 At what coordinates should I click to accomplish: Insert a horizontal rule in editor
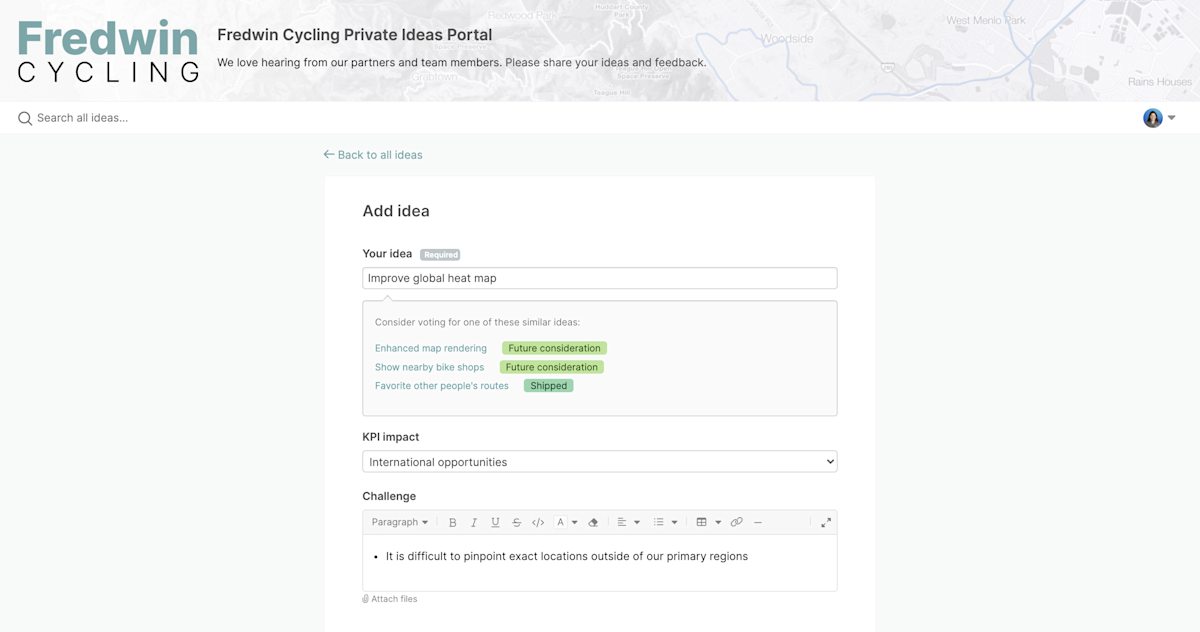pos(758,522)
